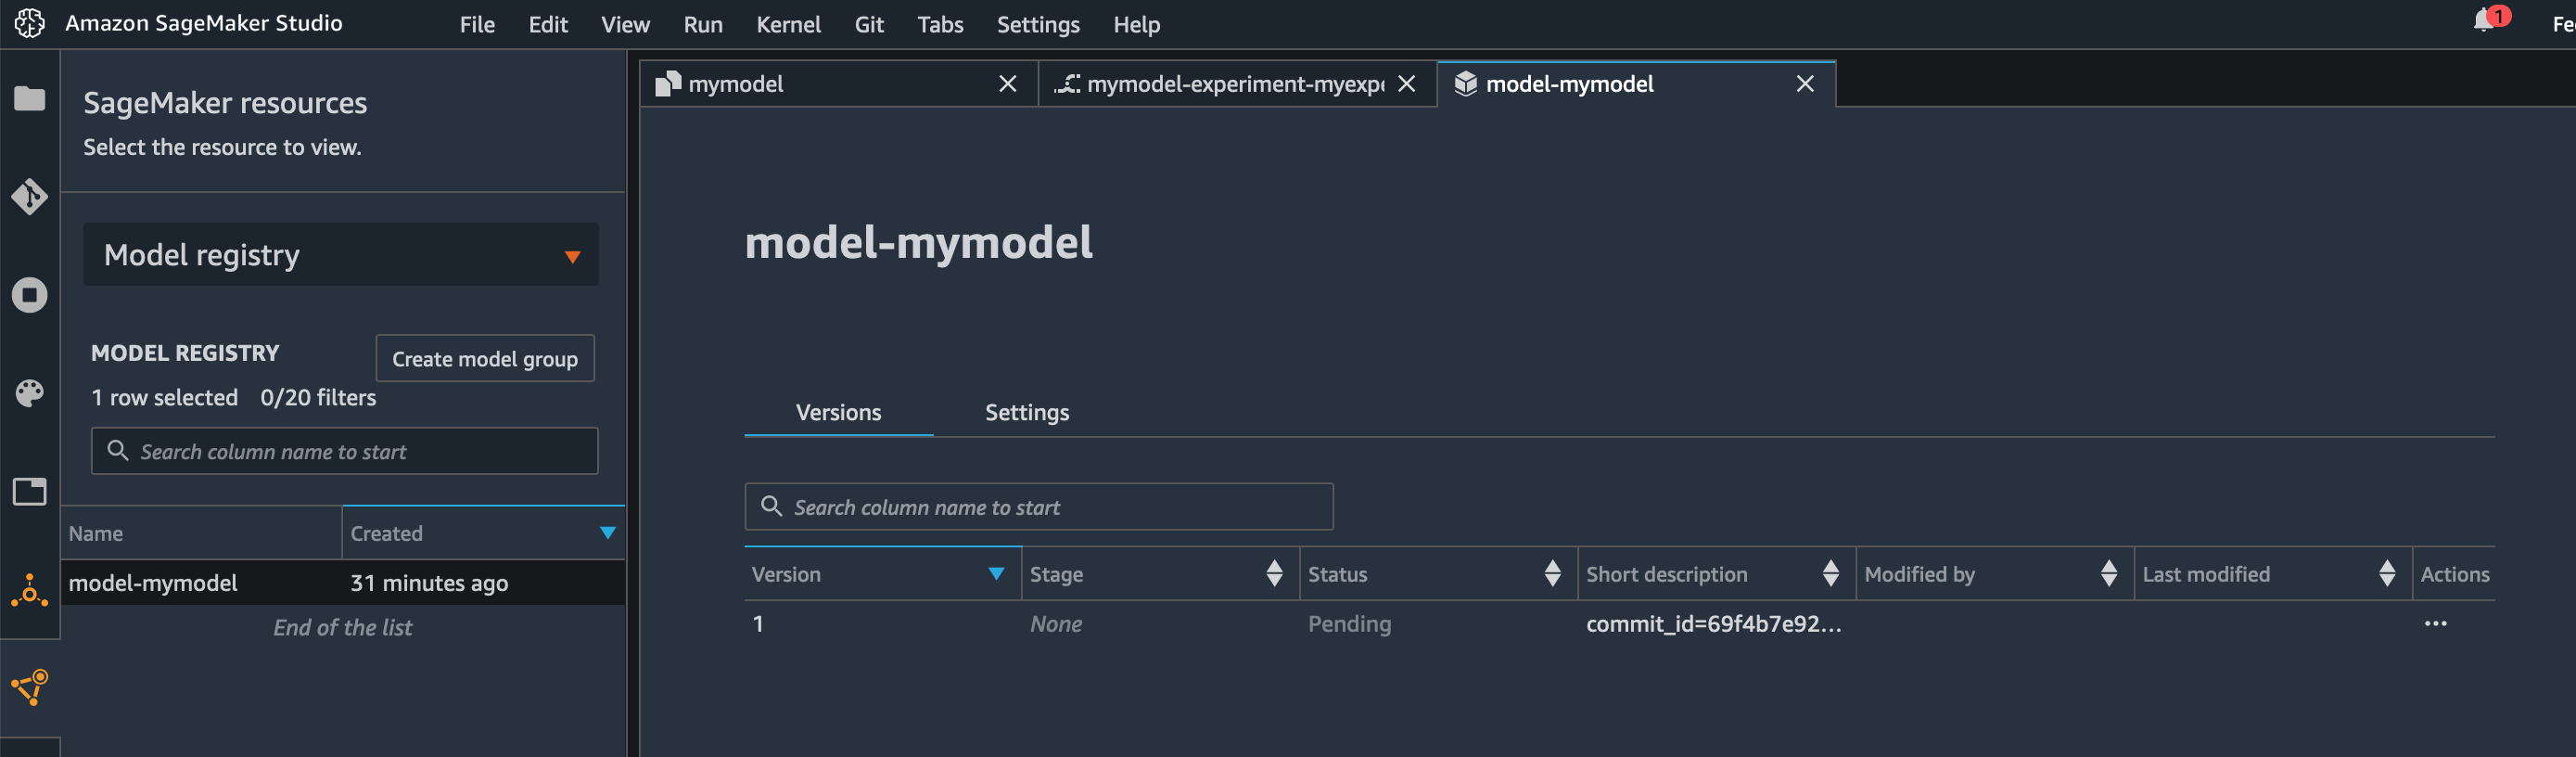Click the ellipsis actions for version 1

(2435, 624)
